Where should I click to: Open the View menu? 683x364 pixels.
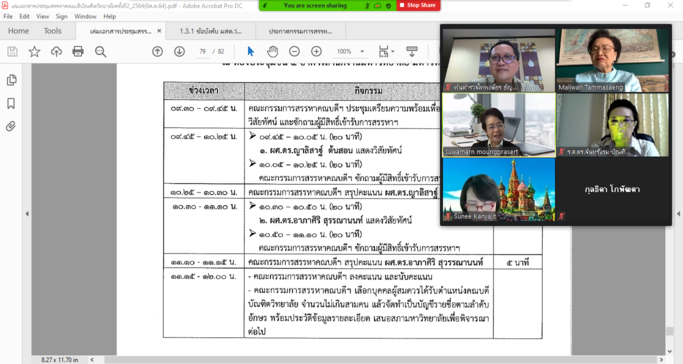pyautogui.click(x=42, y=17)
